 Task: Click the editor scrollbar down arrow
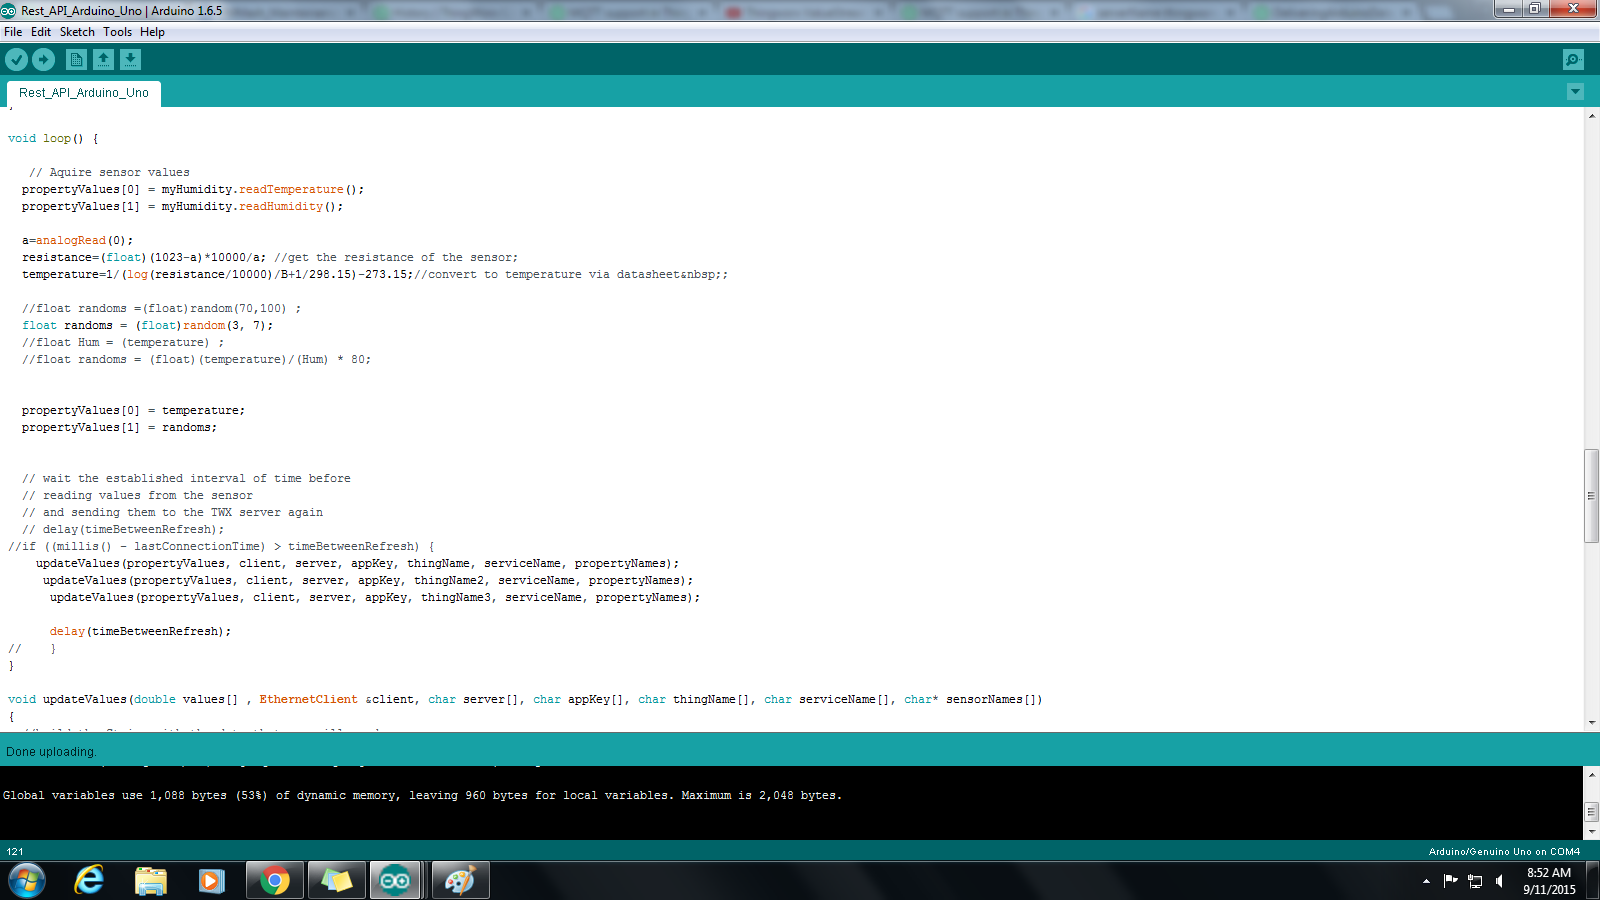click(x=1591, y=722)
